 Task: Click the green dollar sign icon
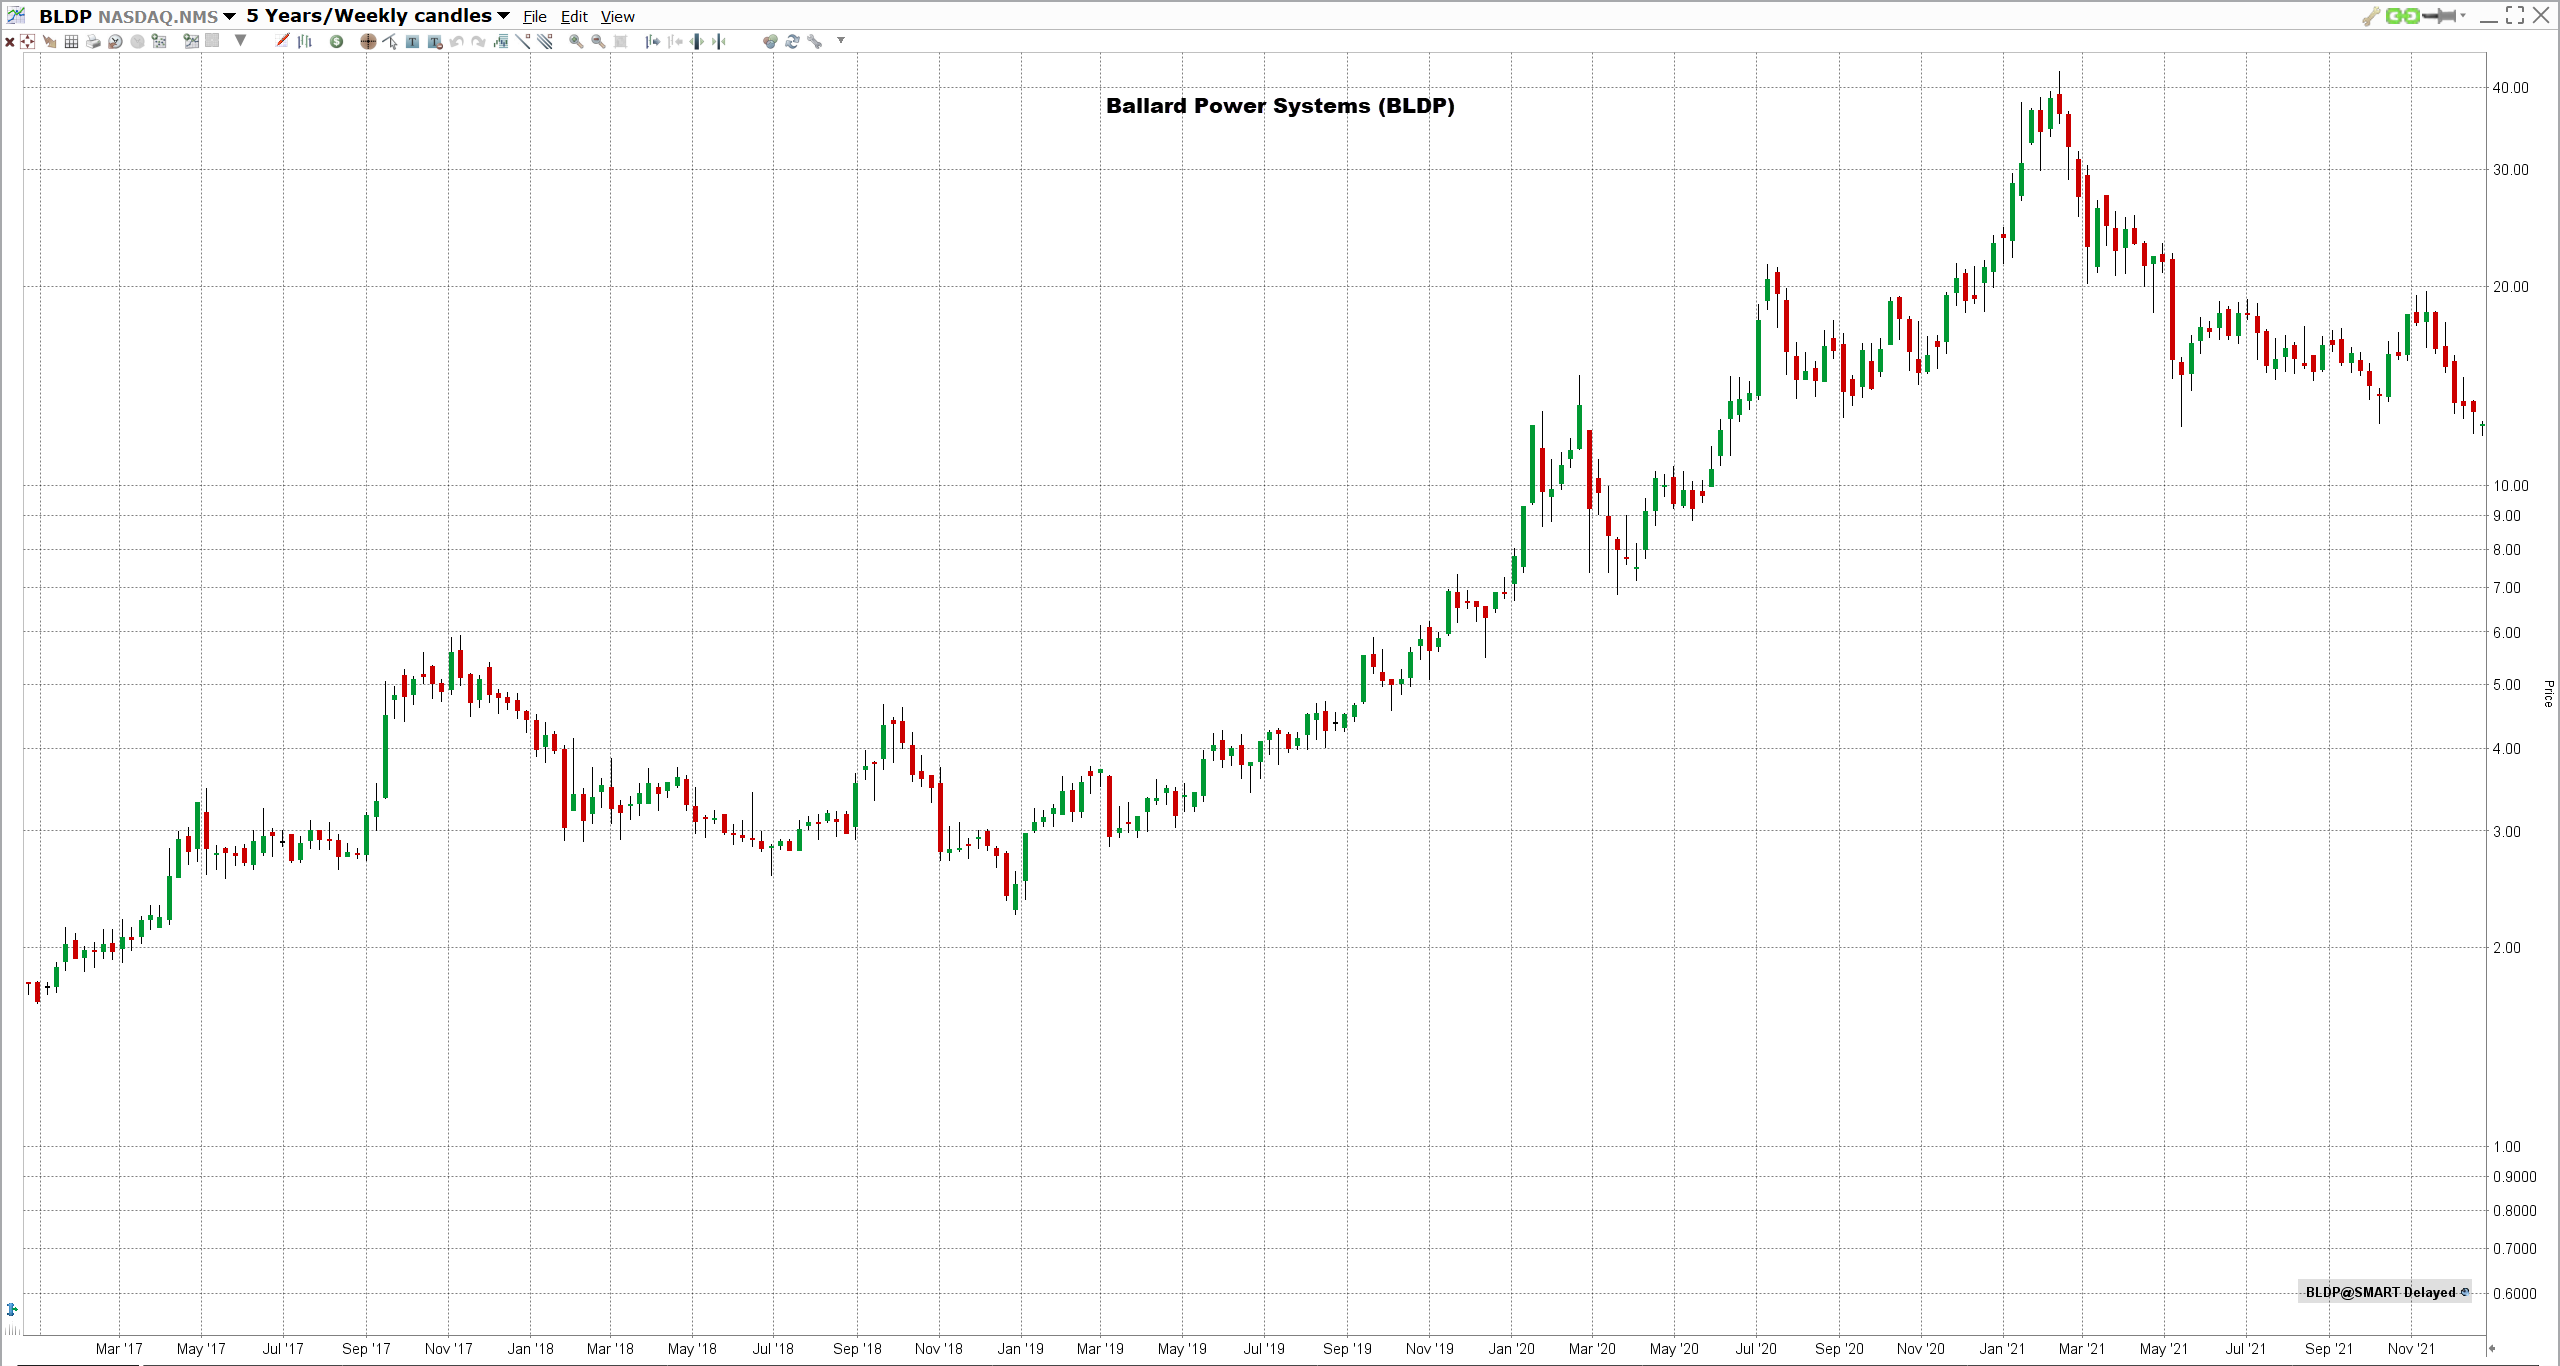coord(336,42)
